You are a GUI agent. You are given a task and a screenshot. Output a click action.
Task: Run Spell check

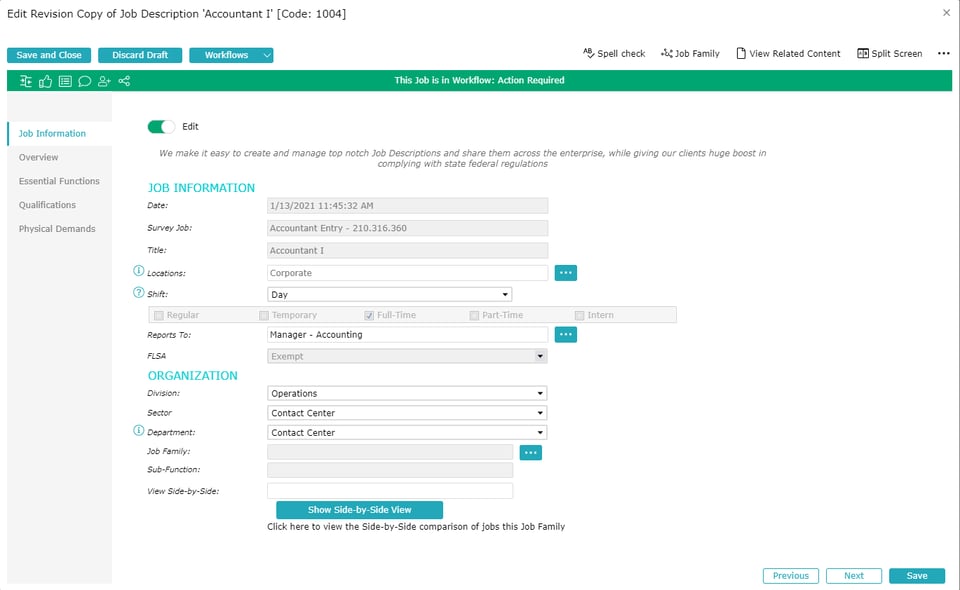point(614,54)
